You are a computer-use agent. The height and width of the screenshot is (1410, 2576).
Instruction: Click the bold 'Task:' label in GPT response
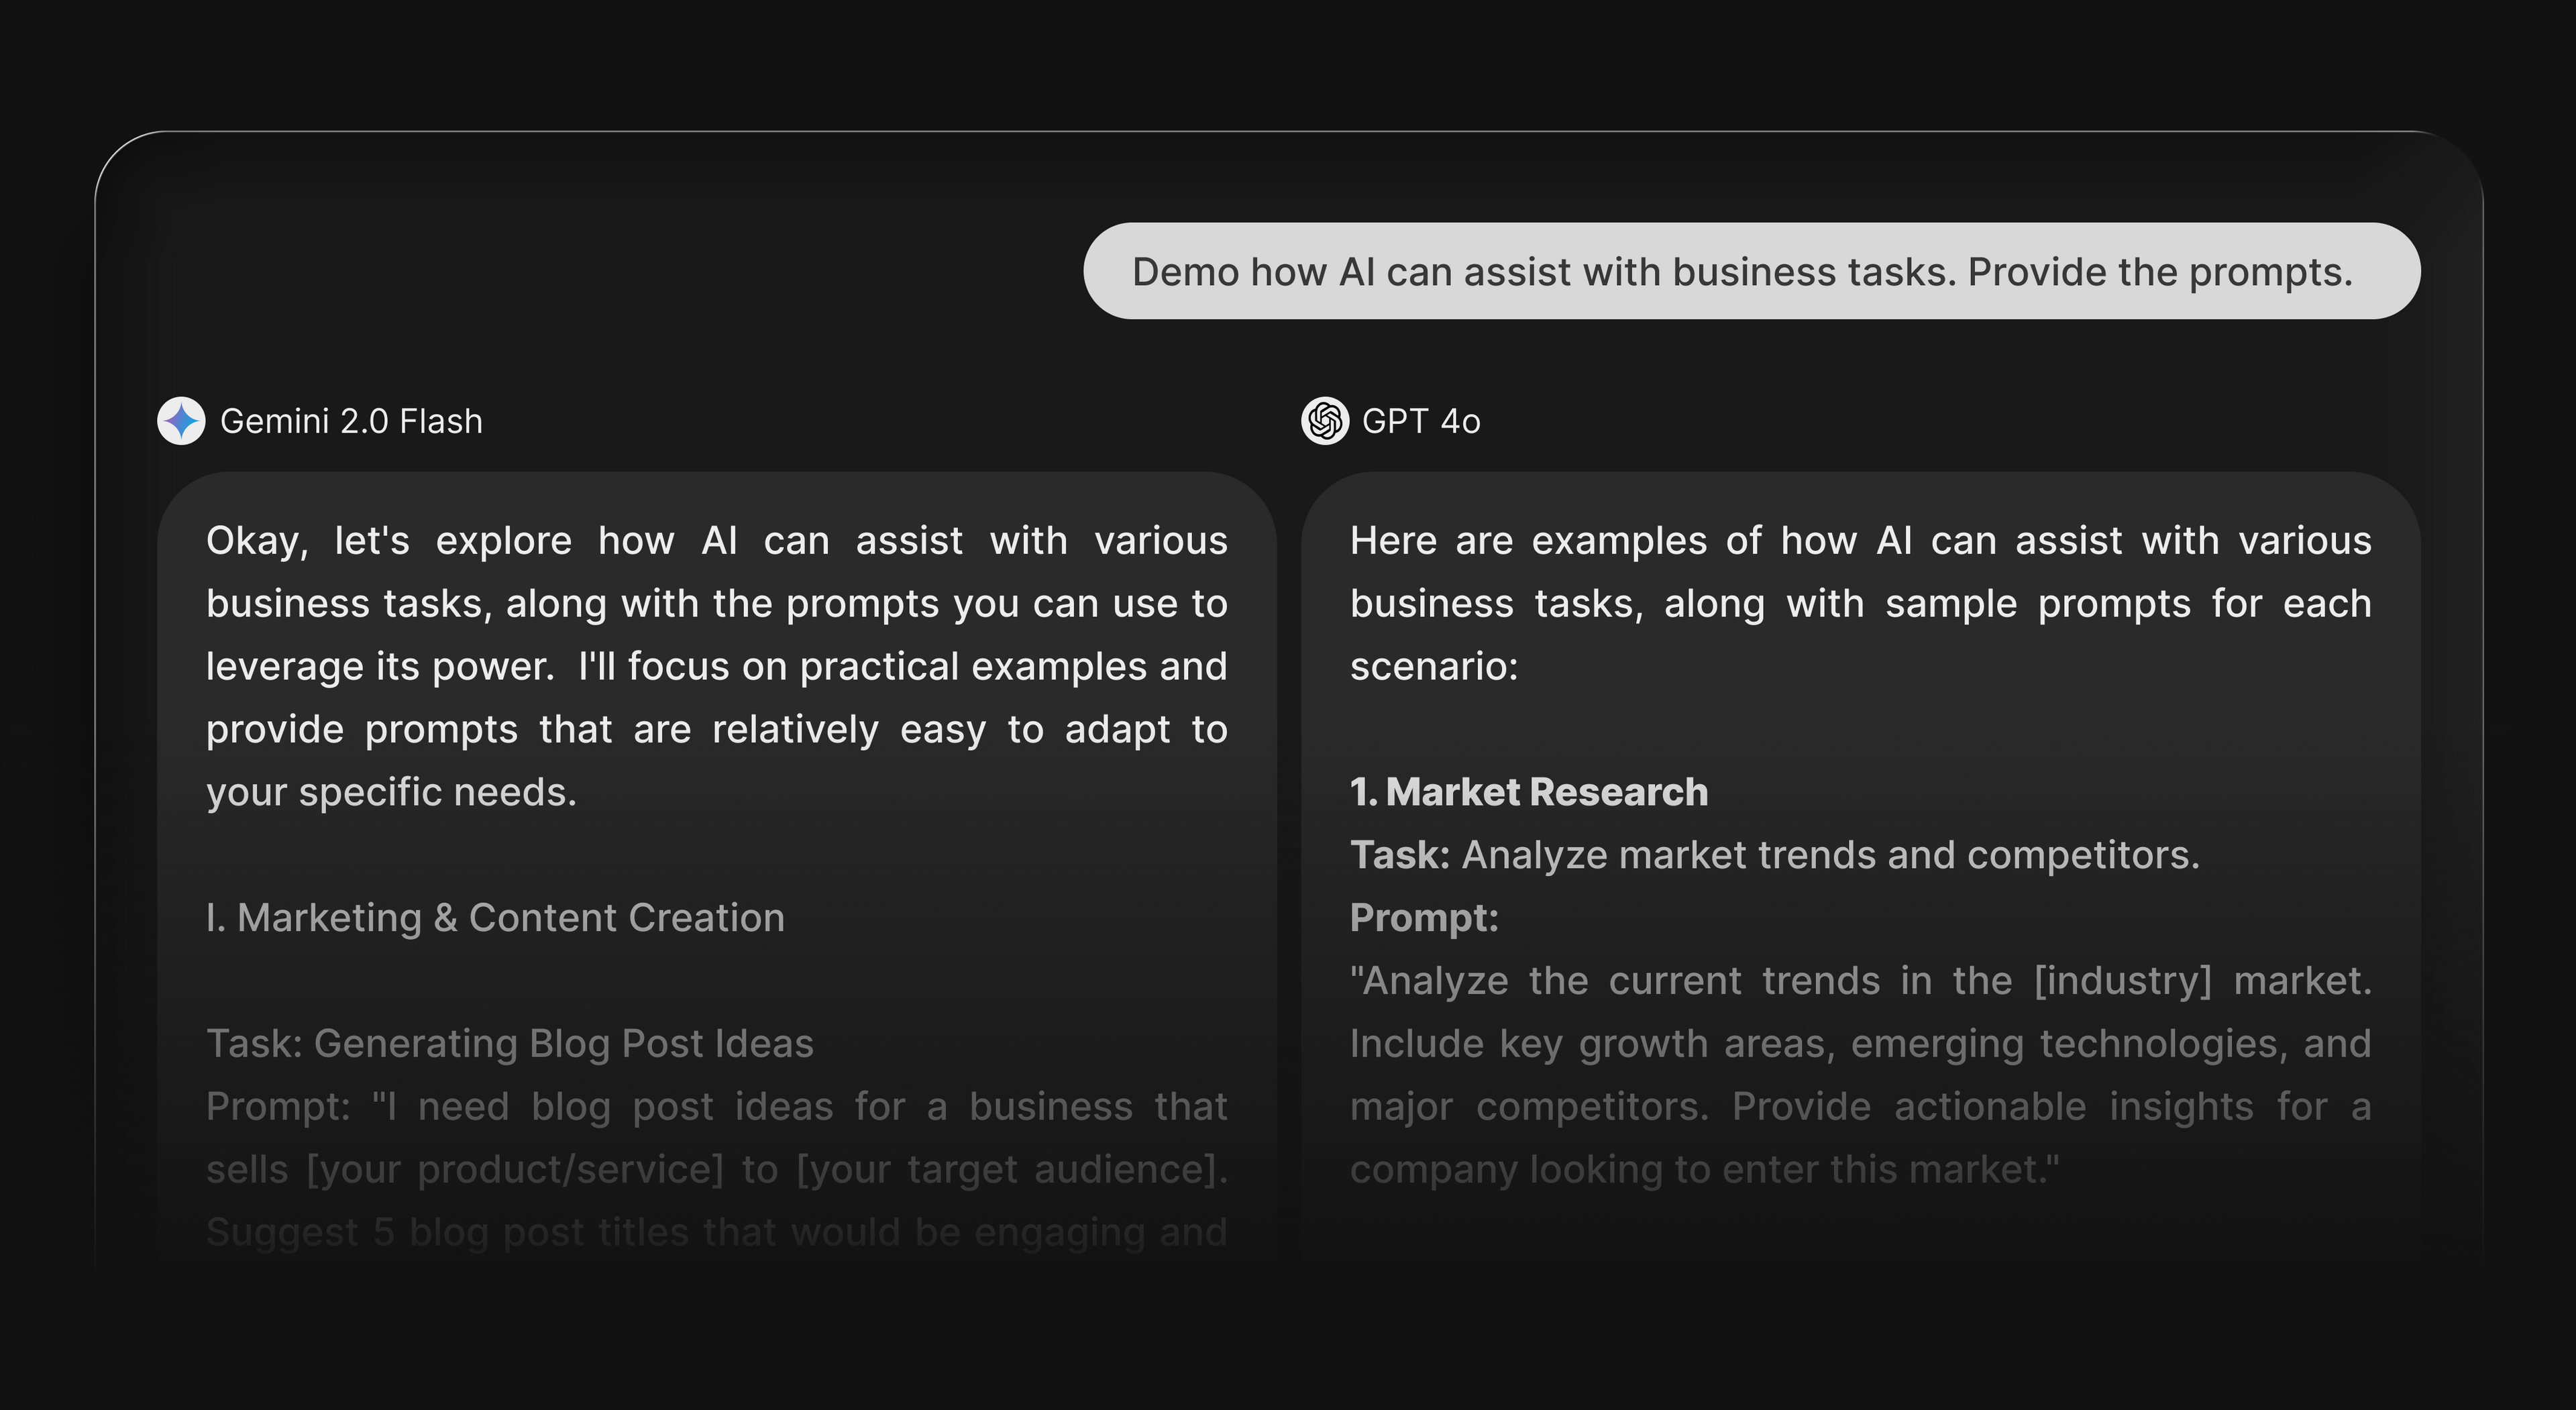click(x=1400, y=855)
